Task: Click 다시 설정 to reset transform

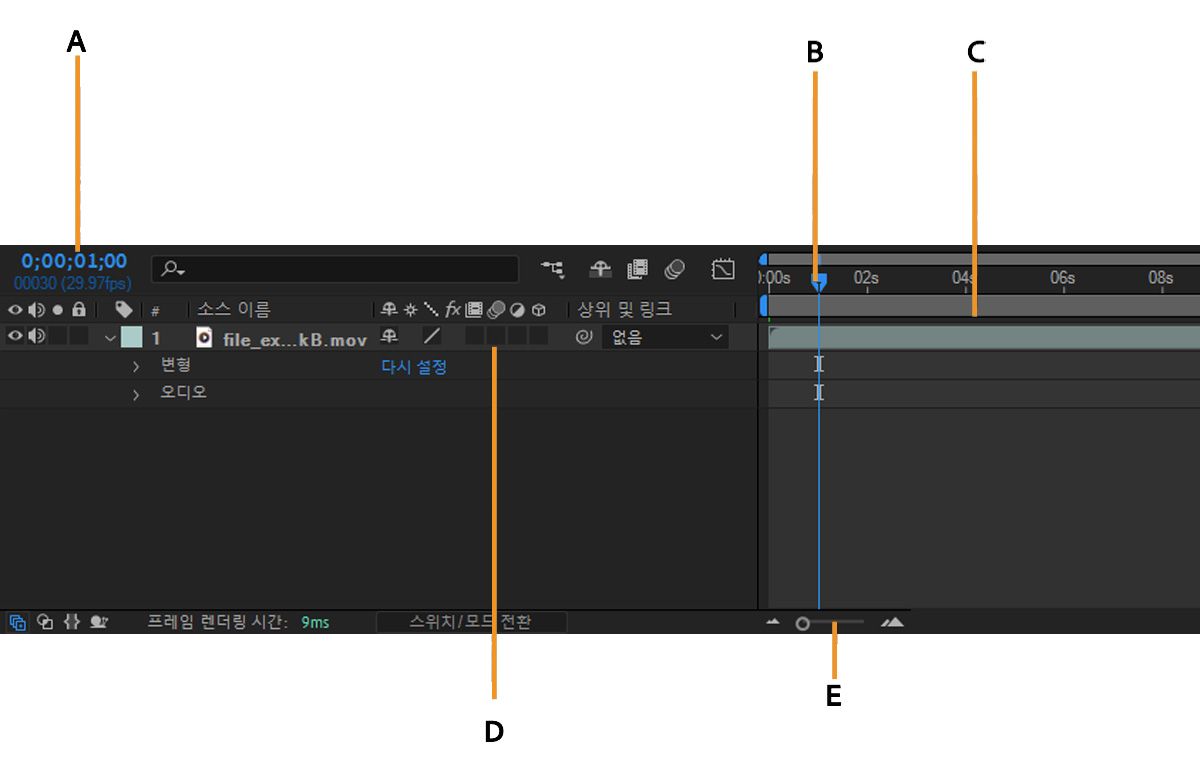Action: tap(414, 367)
